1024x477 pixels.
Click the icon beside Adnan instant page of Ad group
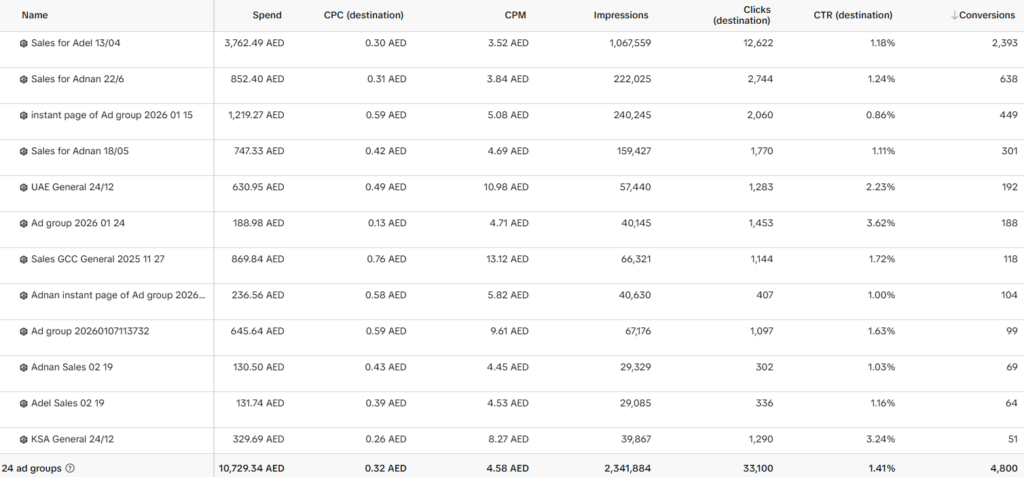tap(24, 295)
